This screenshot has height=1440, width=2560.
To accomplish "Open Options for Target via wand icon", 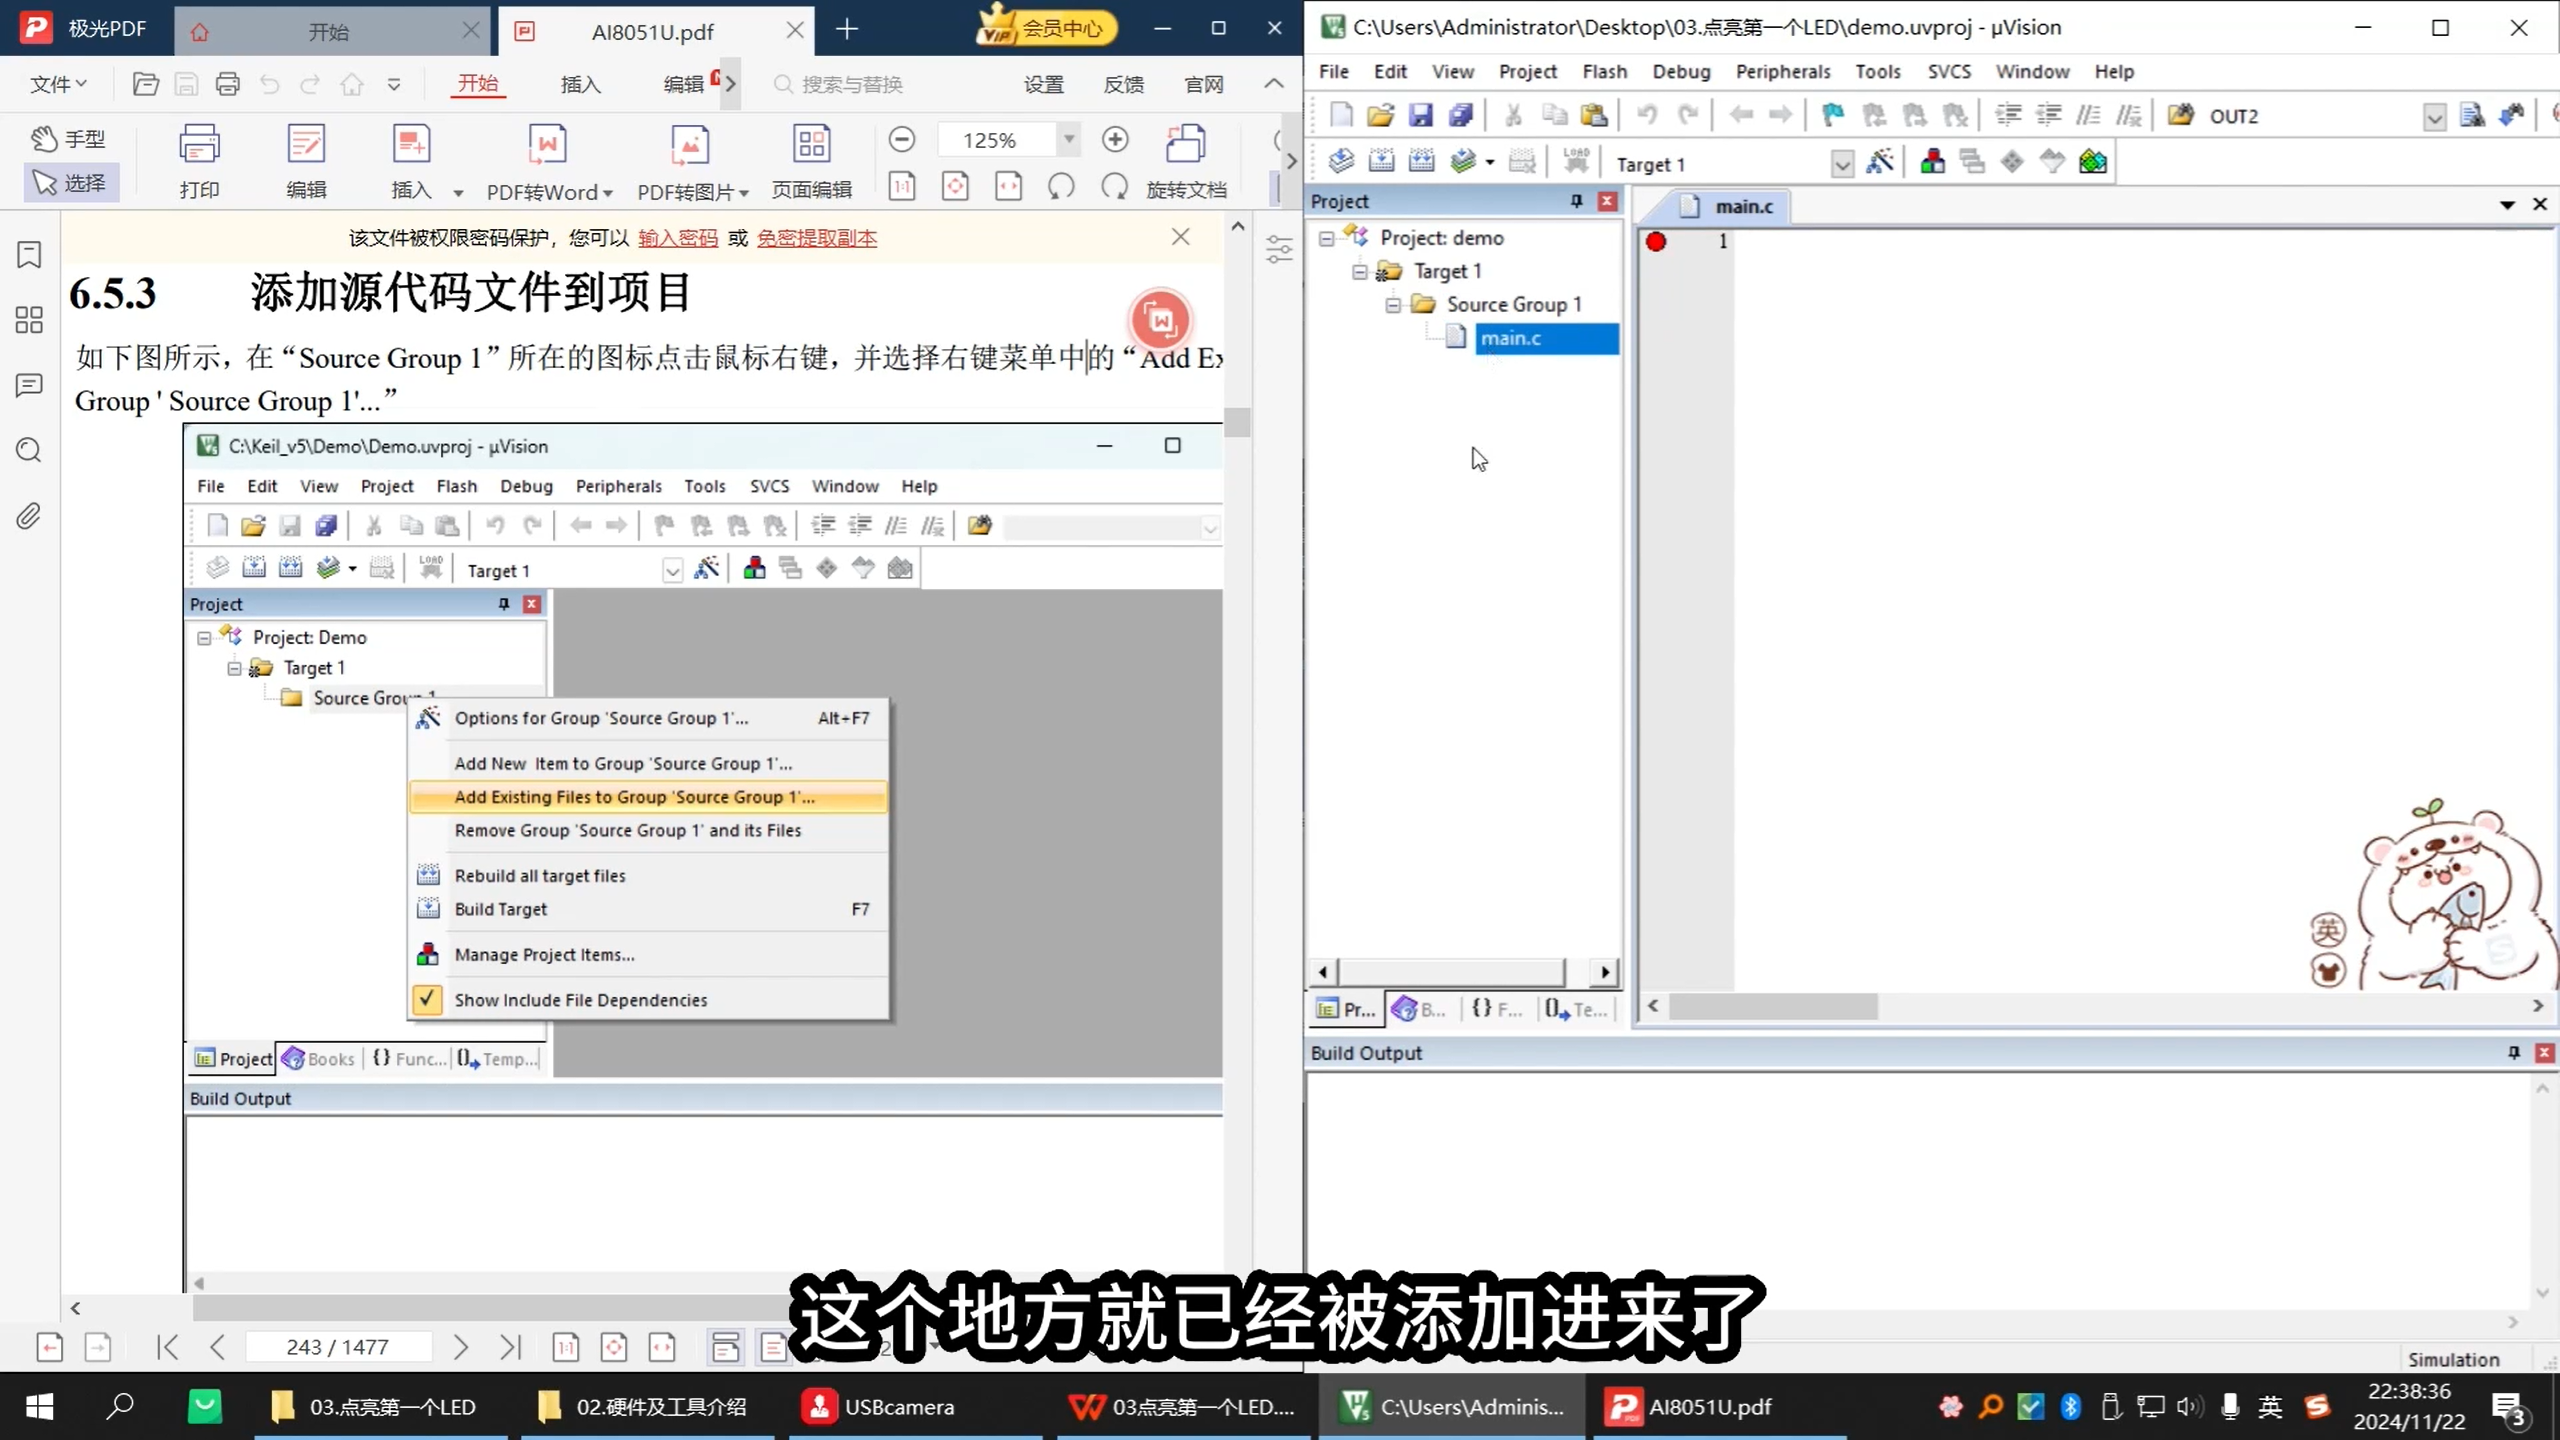I will (1880, 161).
